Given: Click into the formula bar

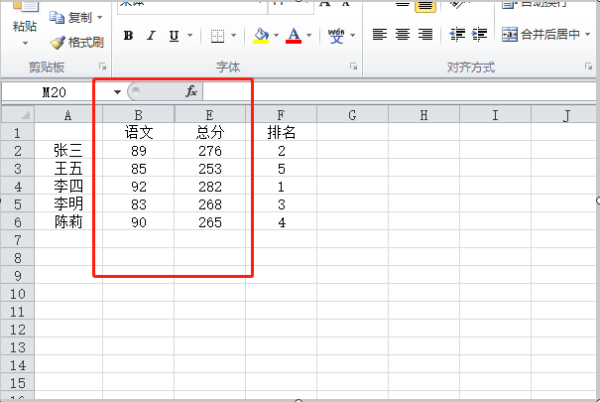Looking at the screenshot, I should [400, 92].
